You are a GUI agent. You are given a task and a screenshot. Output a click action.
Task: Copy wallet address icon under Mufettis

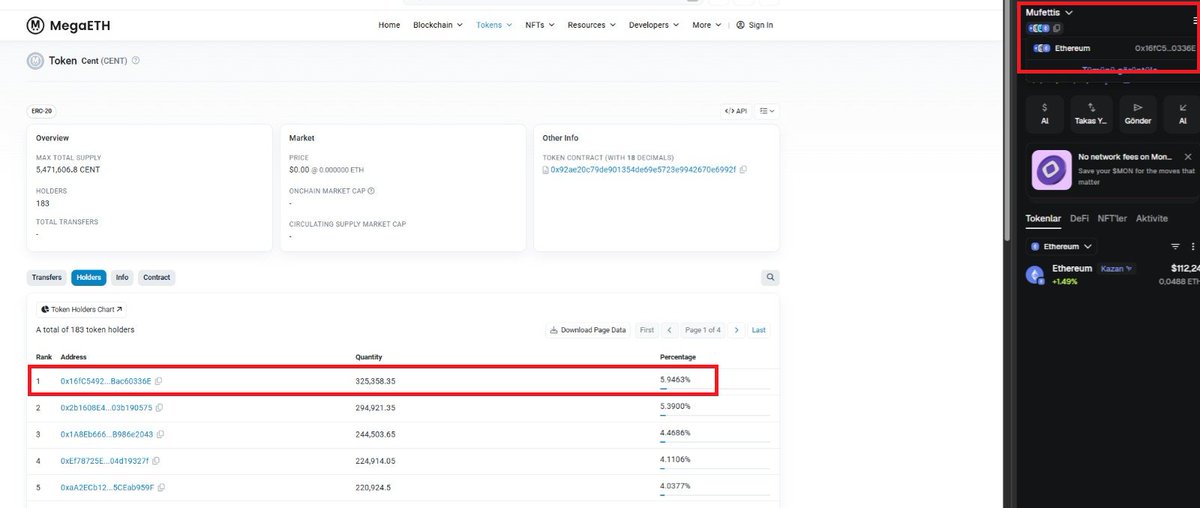(1057, 28)
